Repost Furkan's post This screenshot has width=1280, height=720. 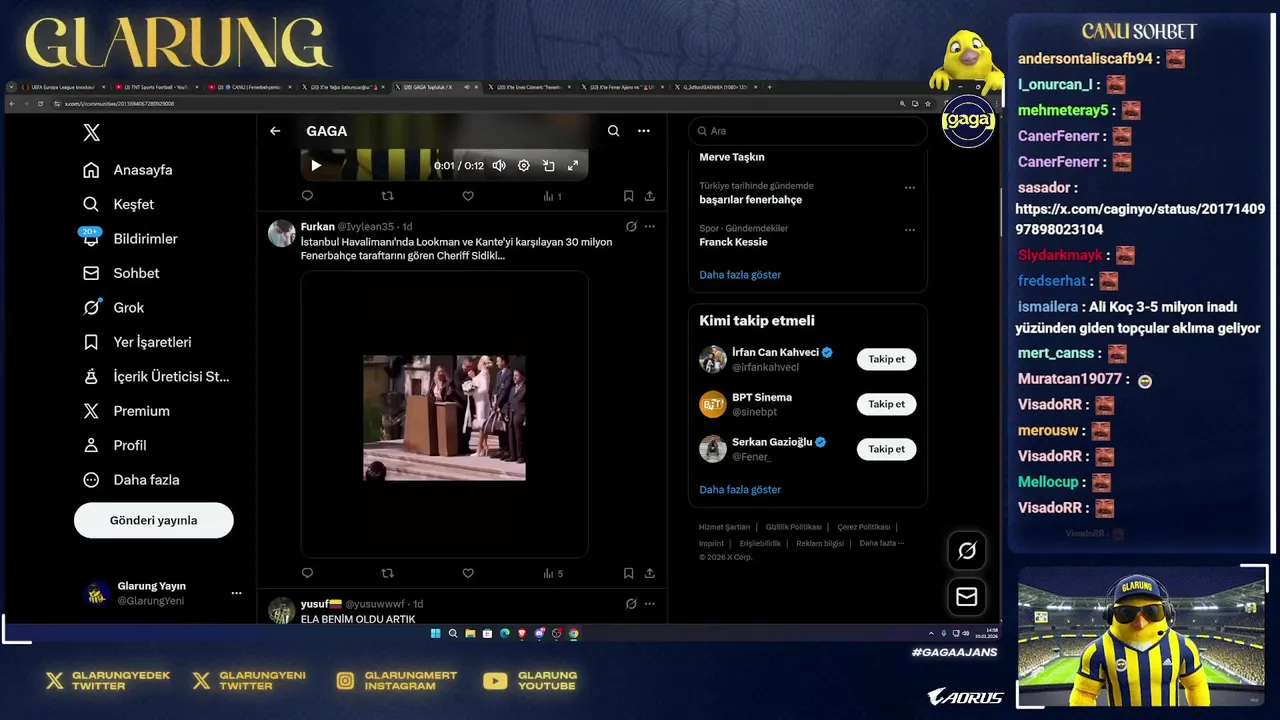click(388, 573)
